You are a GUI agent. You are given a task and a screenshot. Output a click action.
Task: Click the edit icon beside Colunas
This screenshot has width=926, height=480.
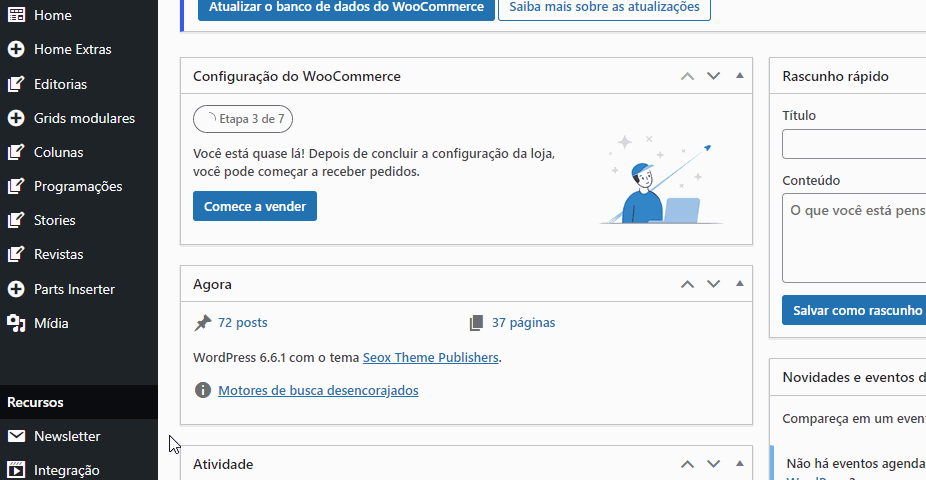click(x=16, y=152)
